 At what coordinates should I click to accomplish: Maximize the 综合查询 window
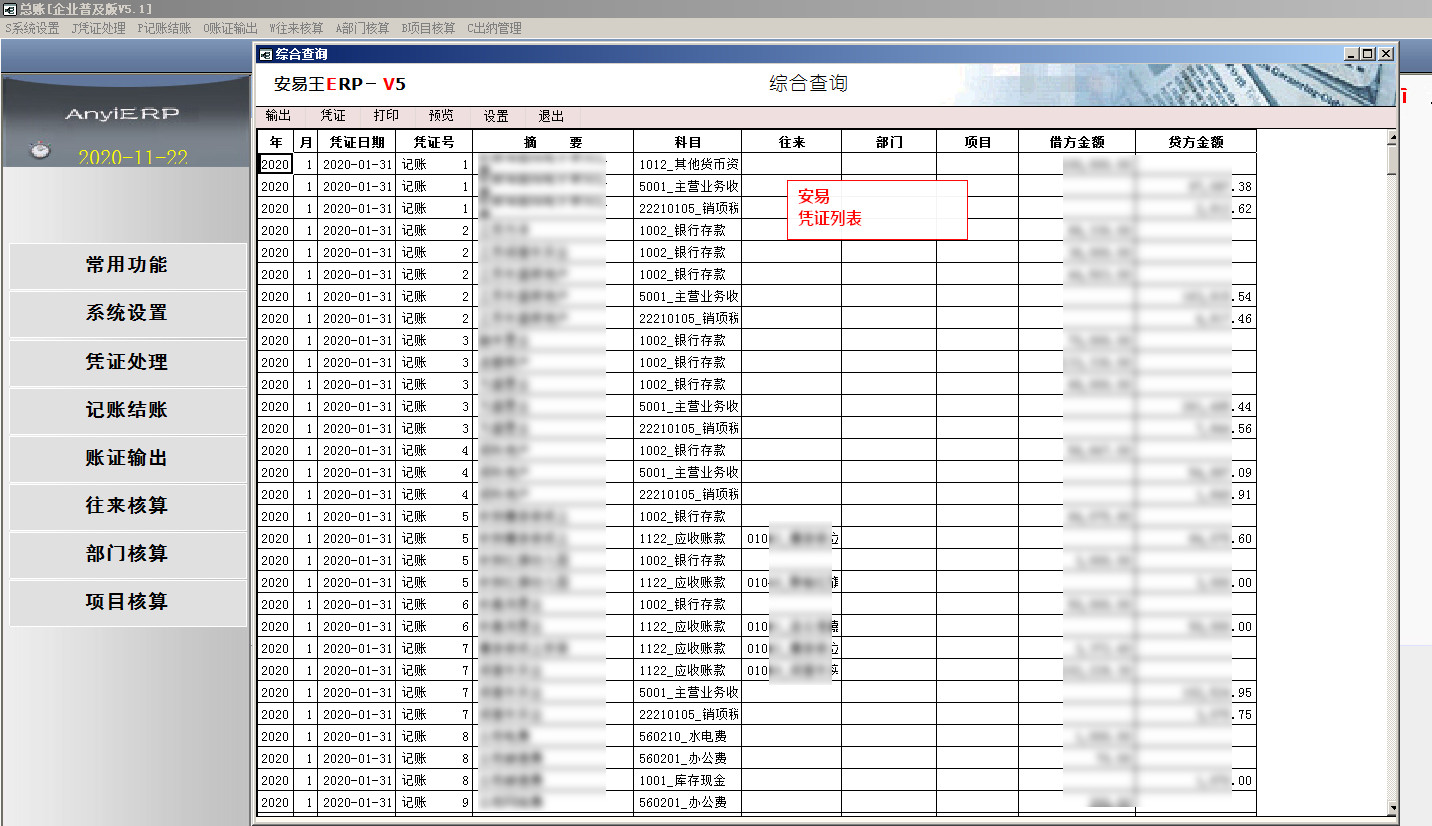1369,54
